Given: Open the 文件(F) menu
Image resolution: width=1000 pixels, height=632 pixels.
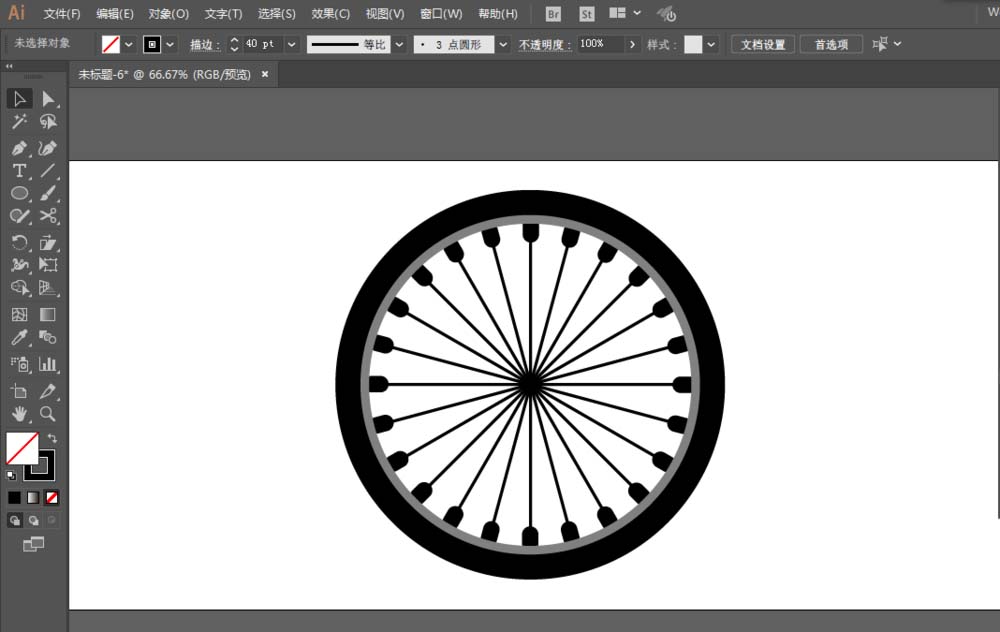Looking at the screenshot, I should tap(62, 14).
